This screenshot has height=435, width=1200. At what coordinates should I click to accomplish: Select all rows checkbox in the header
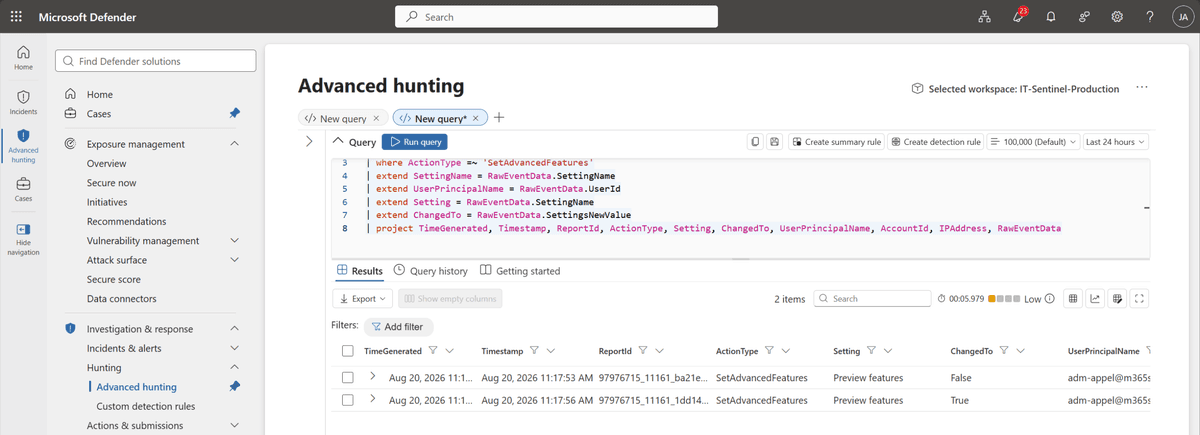[x=347, y=351]
